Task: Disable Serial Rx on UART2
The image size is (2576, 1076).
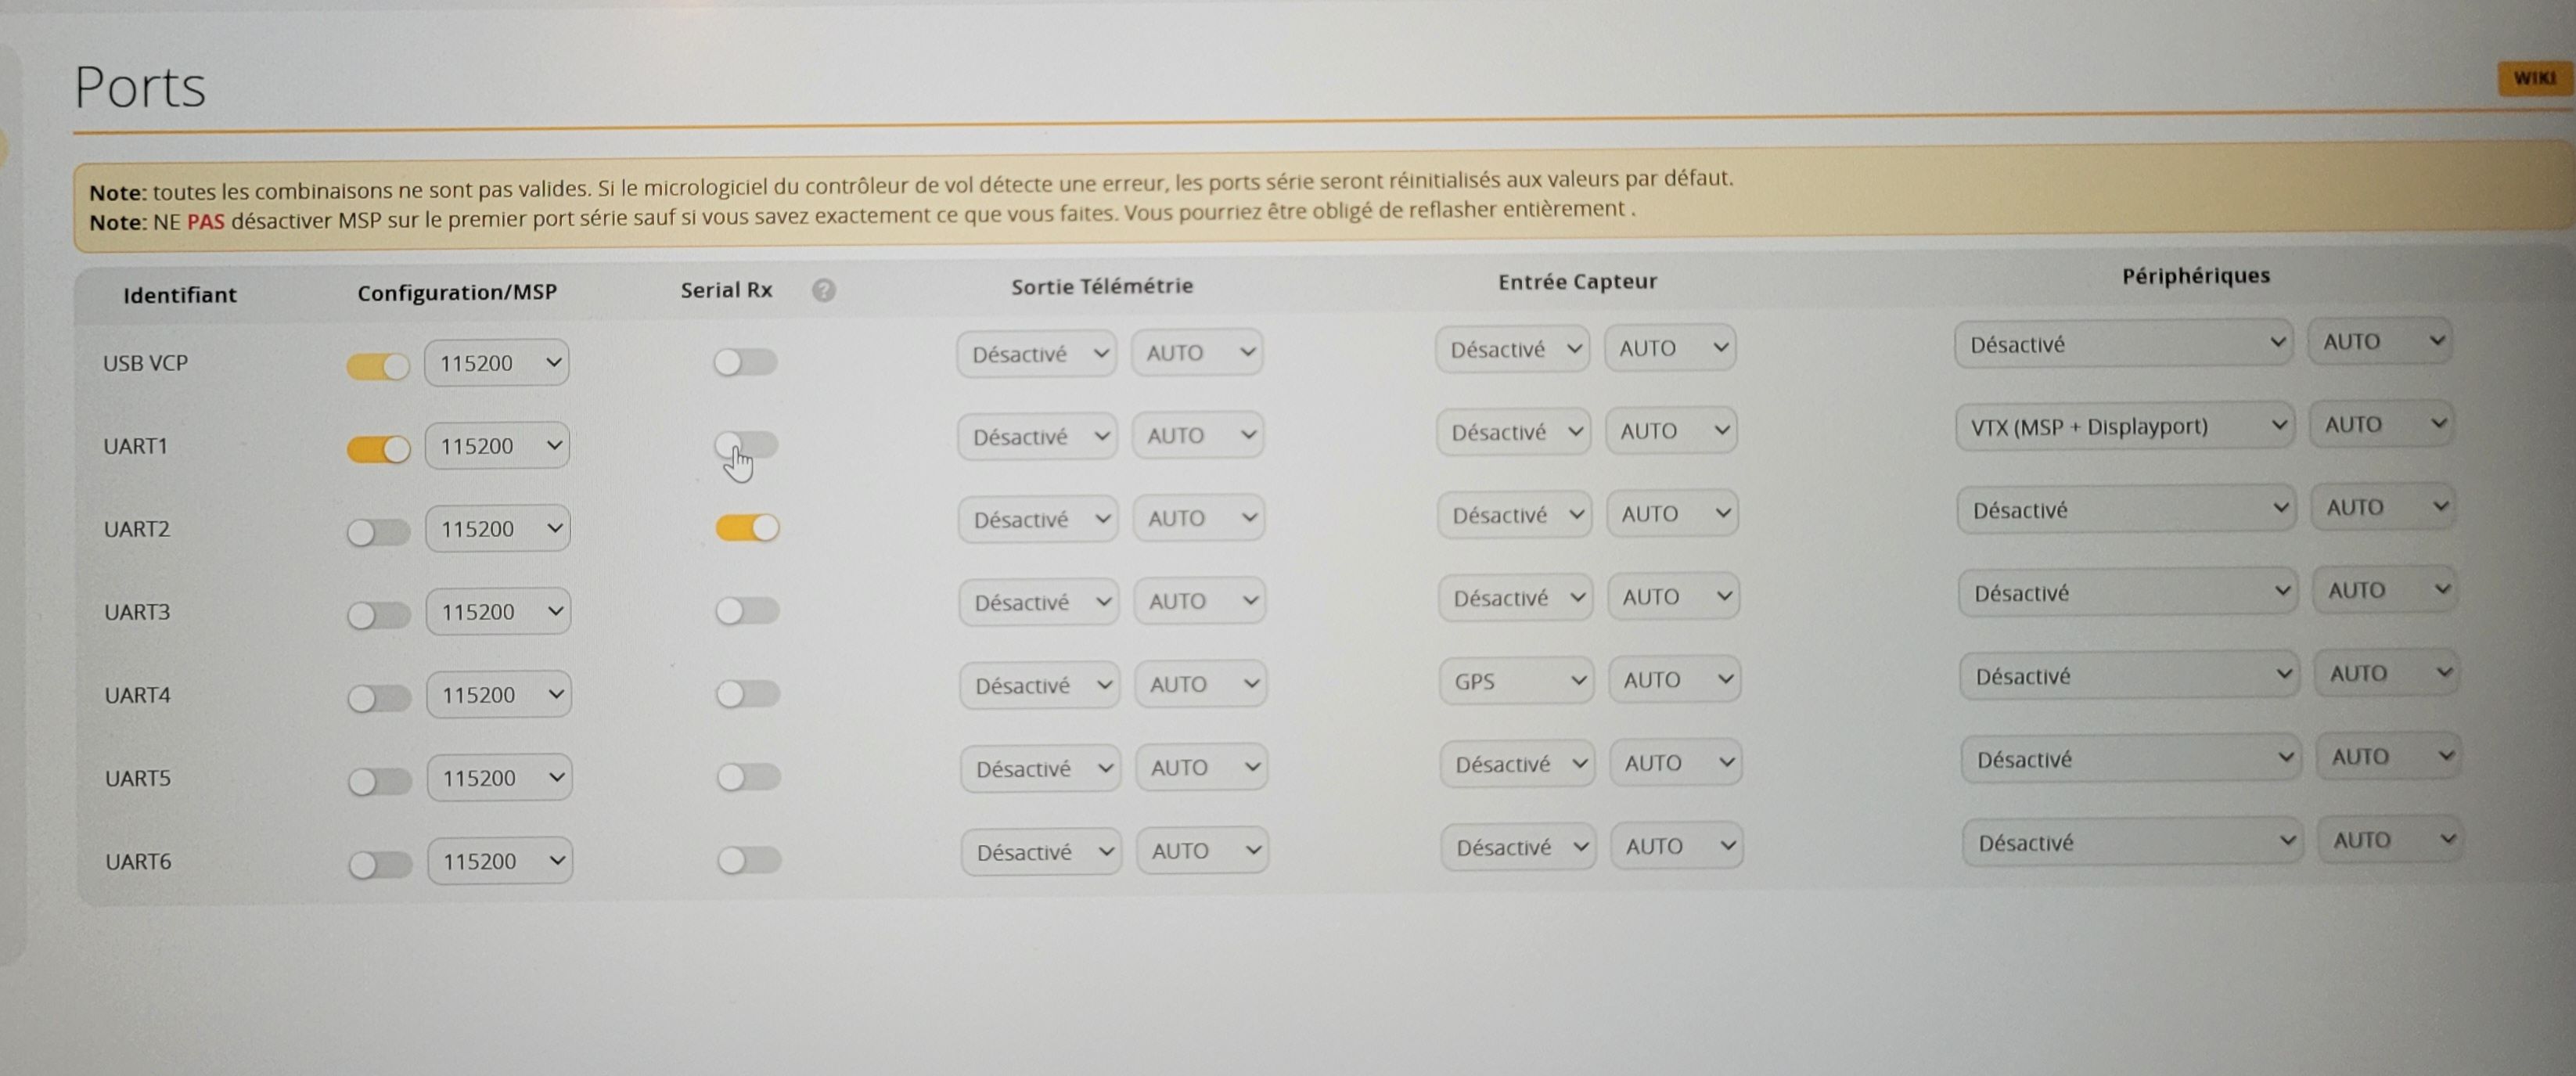Action: 747,527
